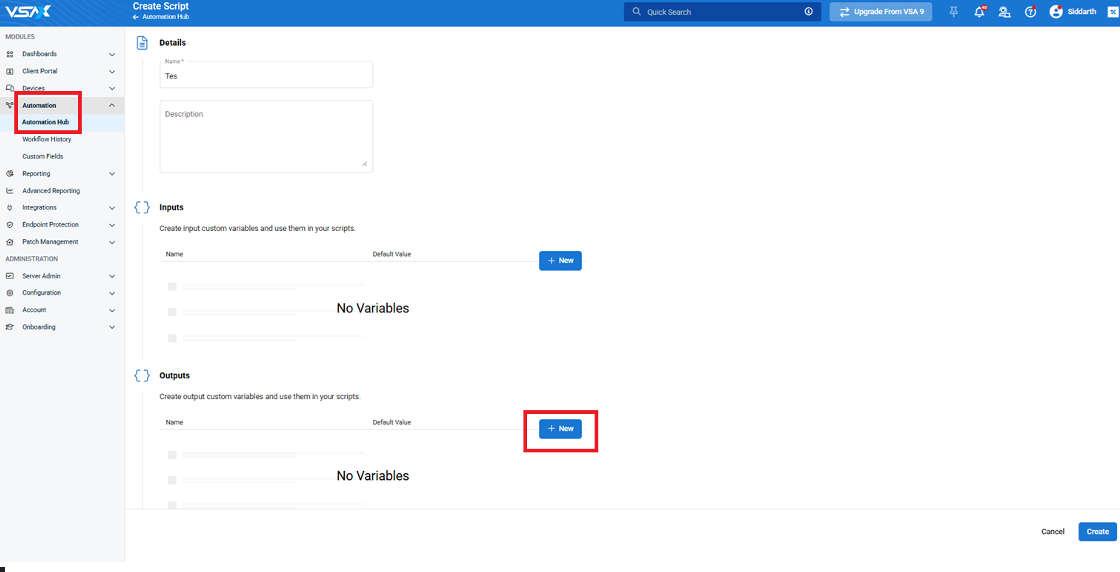Open Advanced Reporting module
This screenshot has height=572, width=1120.
(x=51, y=190)
